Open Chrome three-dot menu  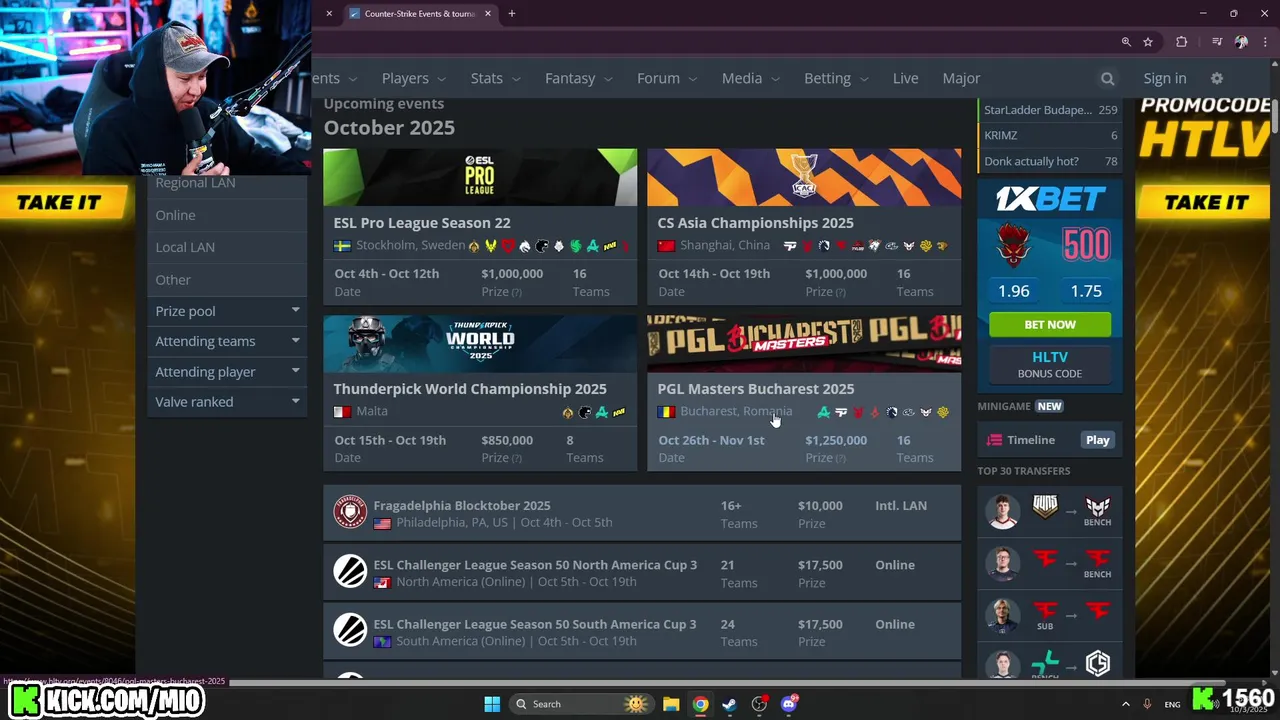pos(1264,42)
